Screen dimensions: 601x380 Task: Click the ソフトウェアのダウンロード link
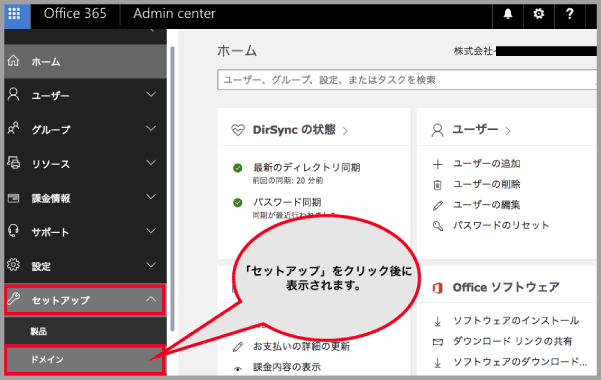coord(520,362)
